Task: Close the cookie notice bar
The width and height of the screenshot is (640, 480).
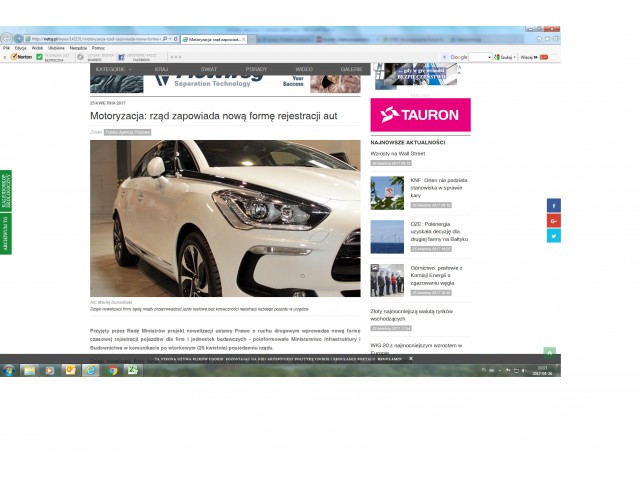Action: pyautogui.click(x=411, y=358)
